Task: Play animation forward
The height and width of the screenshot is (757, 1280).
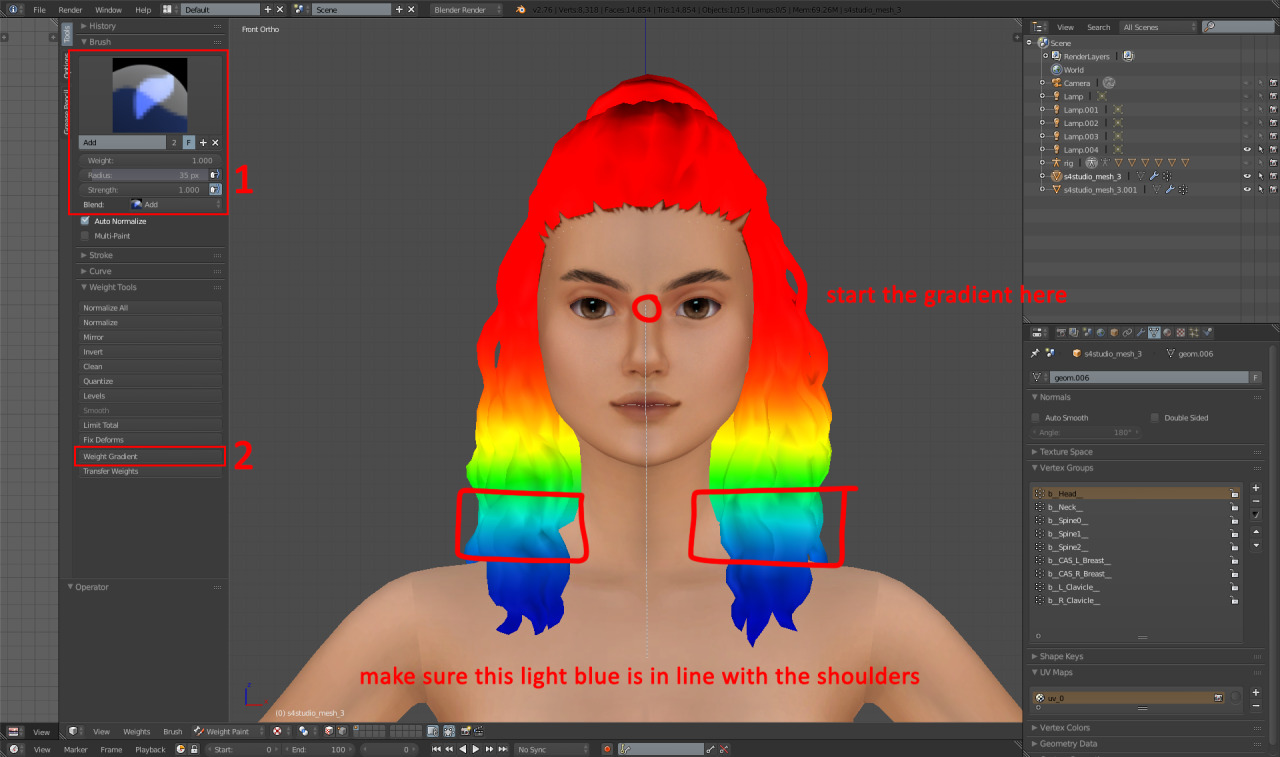Action: [x=476, y=749]
